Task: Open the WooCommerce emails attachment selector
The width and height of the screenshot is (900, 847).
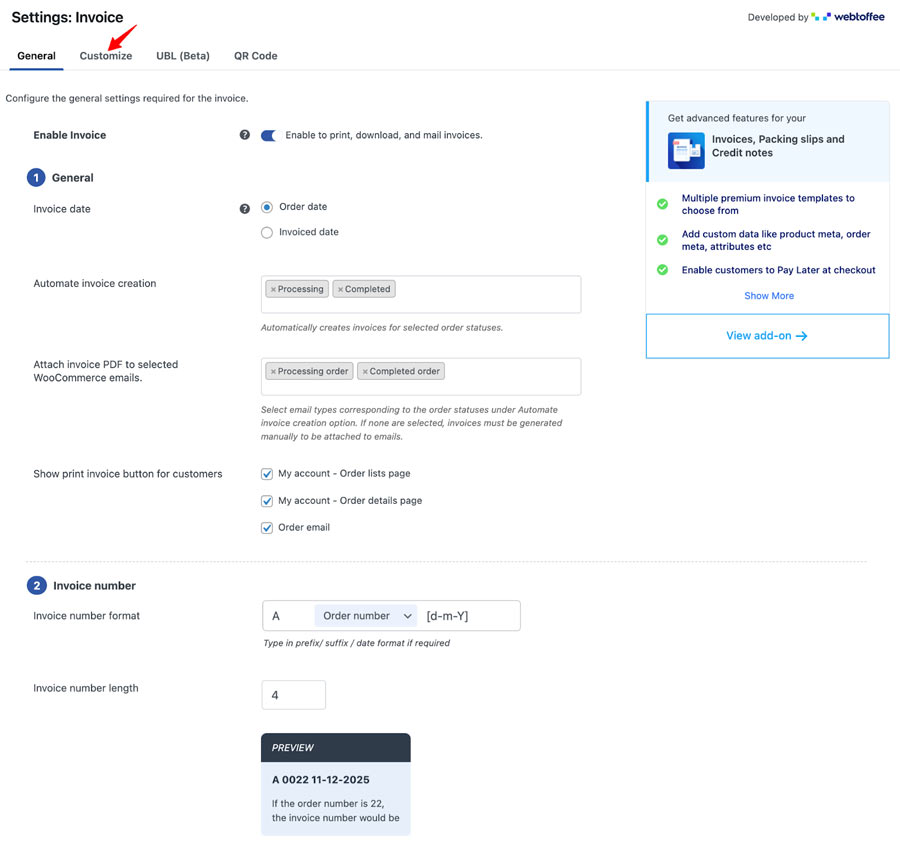Action: click(510, 376)
